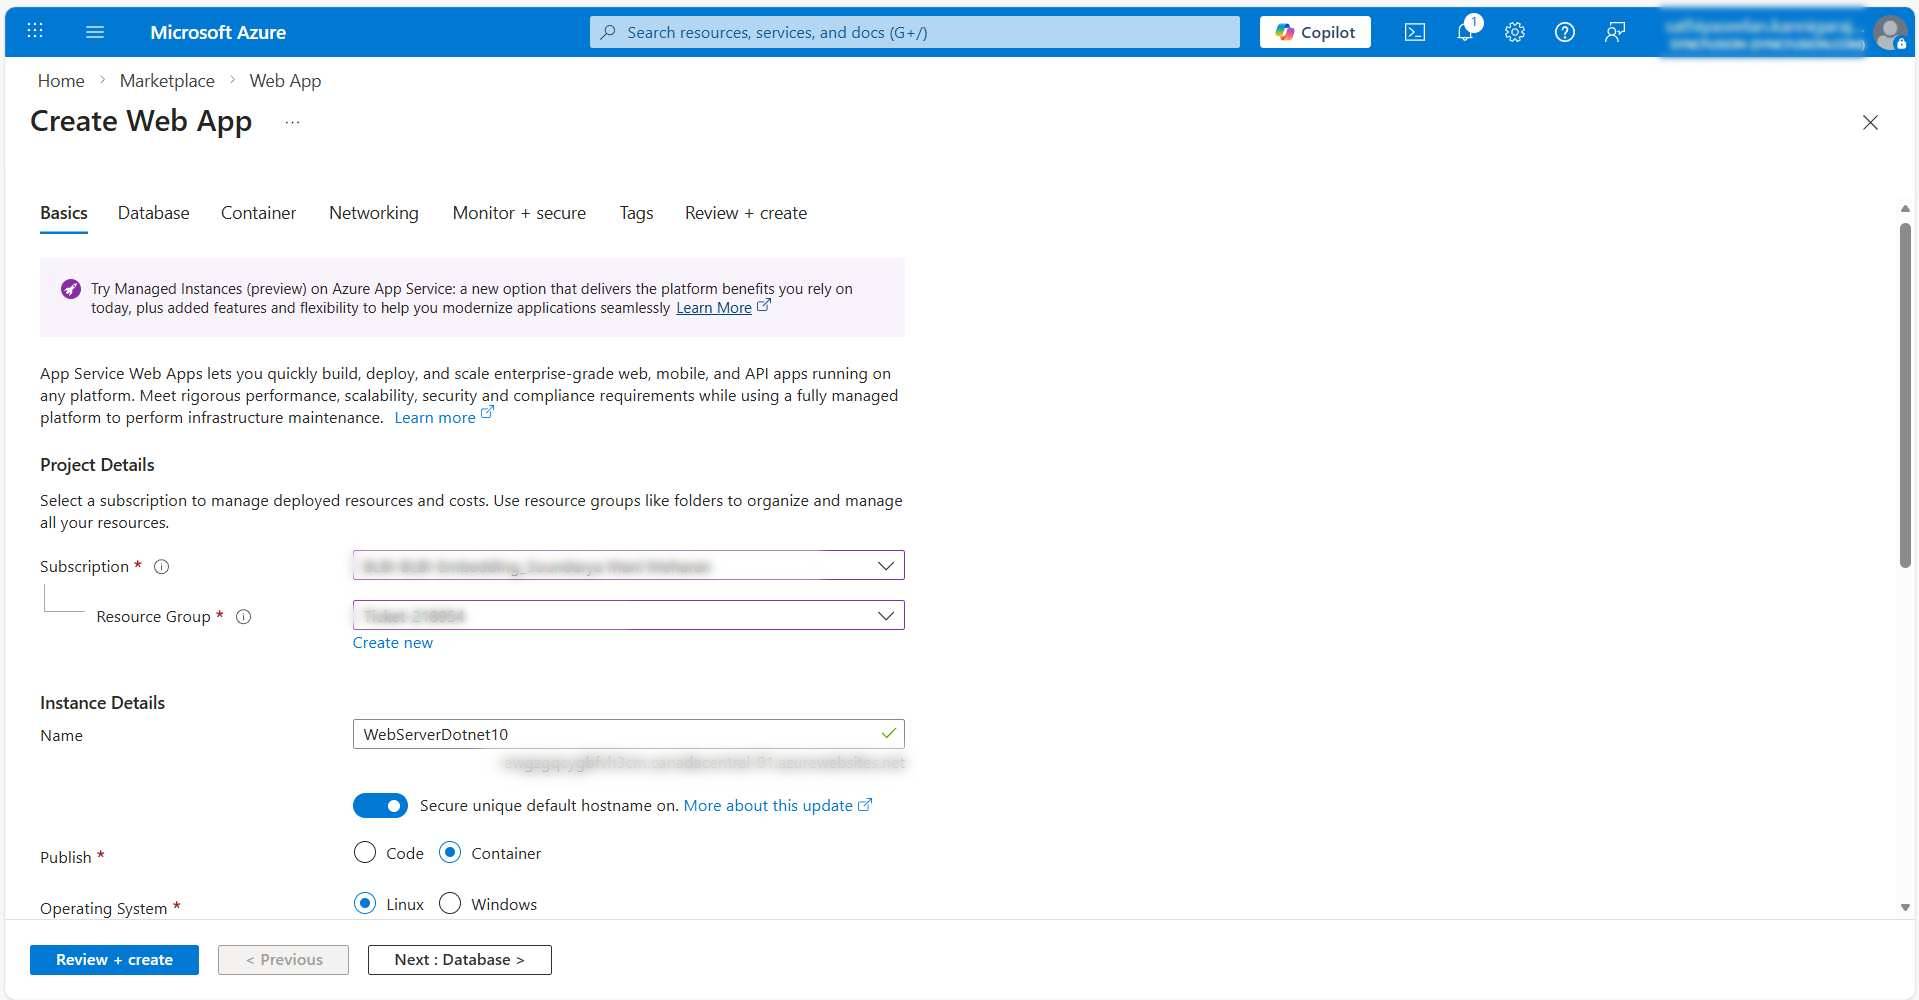Close the Create Web App blade
This screenshot has height=1000, width=1919.
1870,122
